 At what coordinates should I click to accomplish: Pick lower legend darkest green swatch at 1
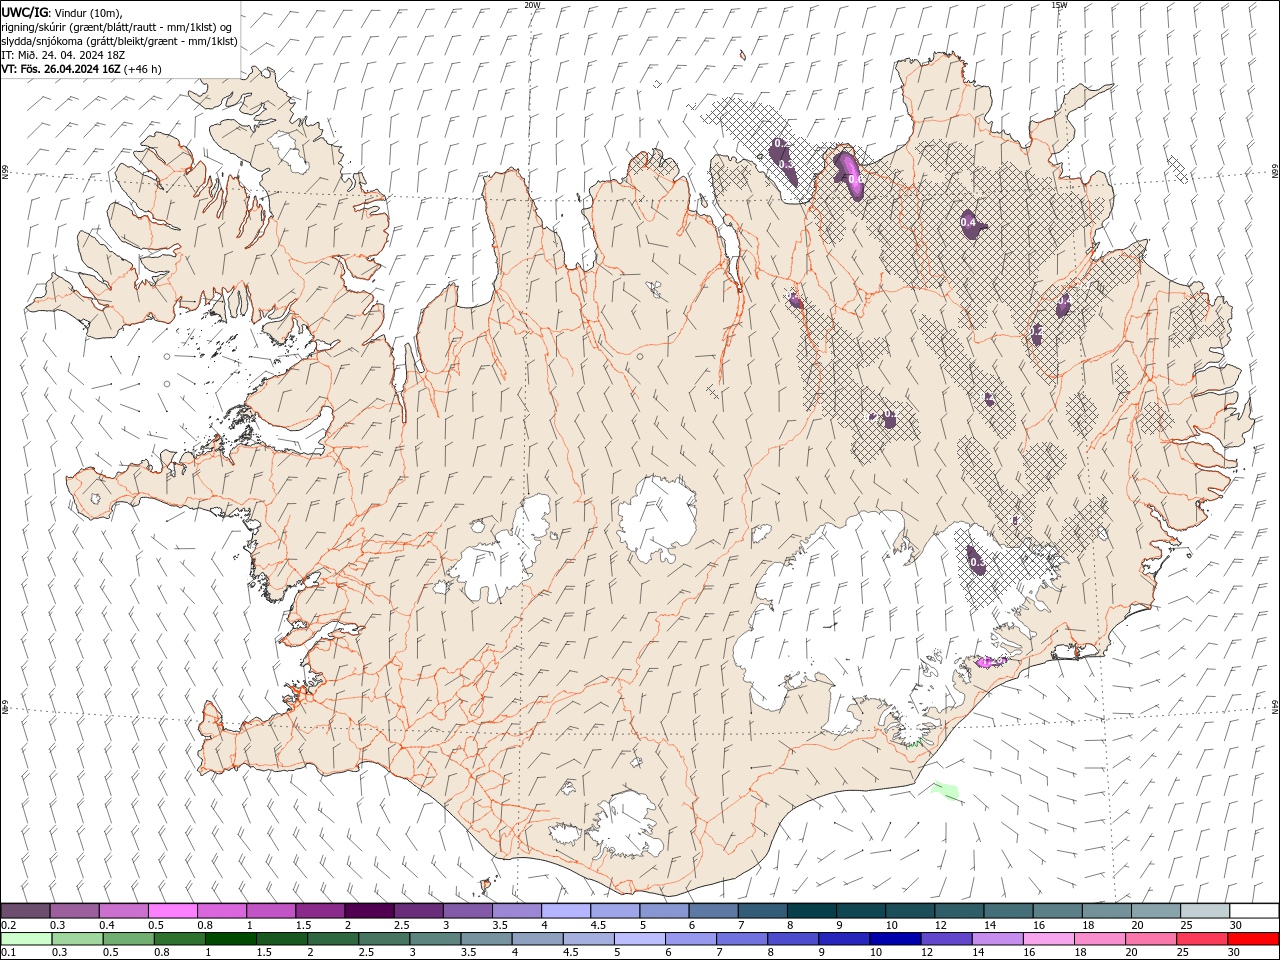point(230,939)
